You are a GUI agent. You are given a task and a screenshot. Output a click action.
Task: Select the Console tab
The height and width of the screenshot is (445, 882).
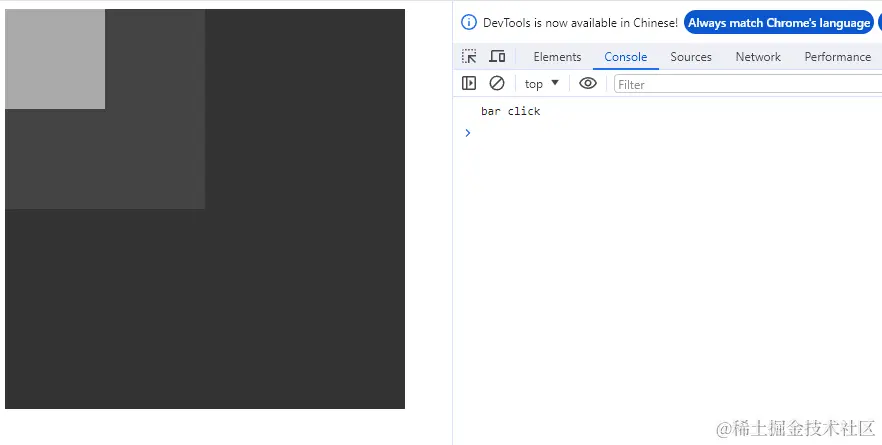pyautogui.click(x=626, y=57)
